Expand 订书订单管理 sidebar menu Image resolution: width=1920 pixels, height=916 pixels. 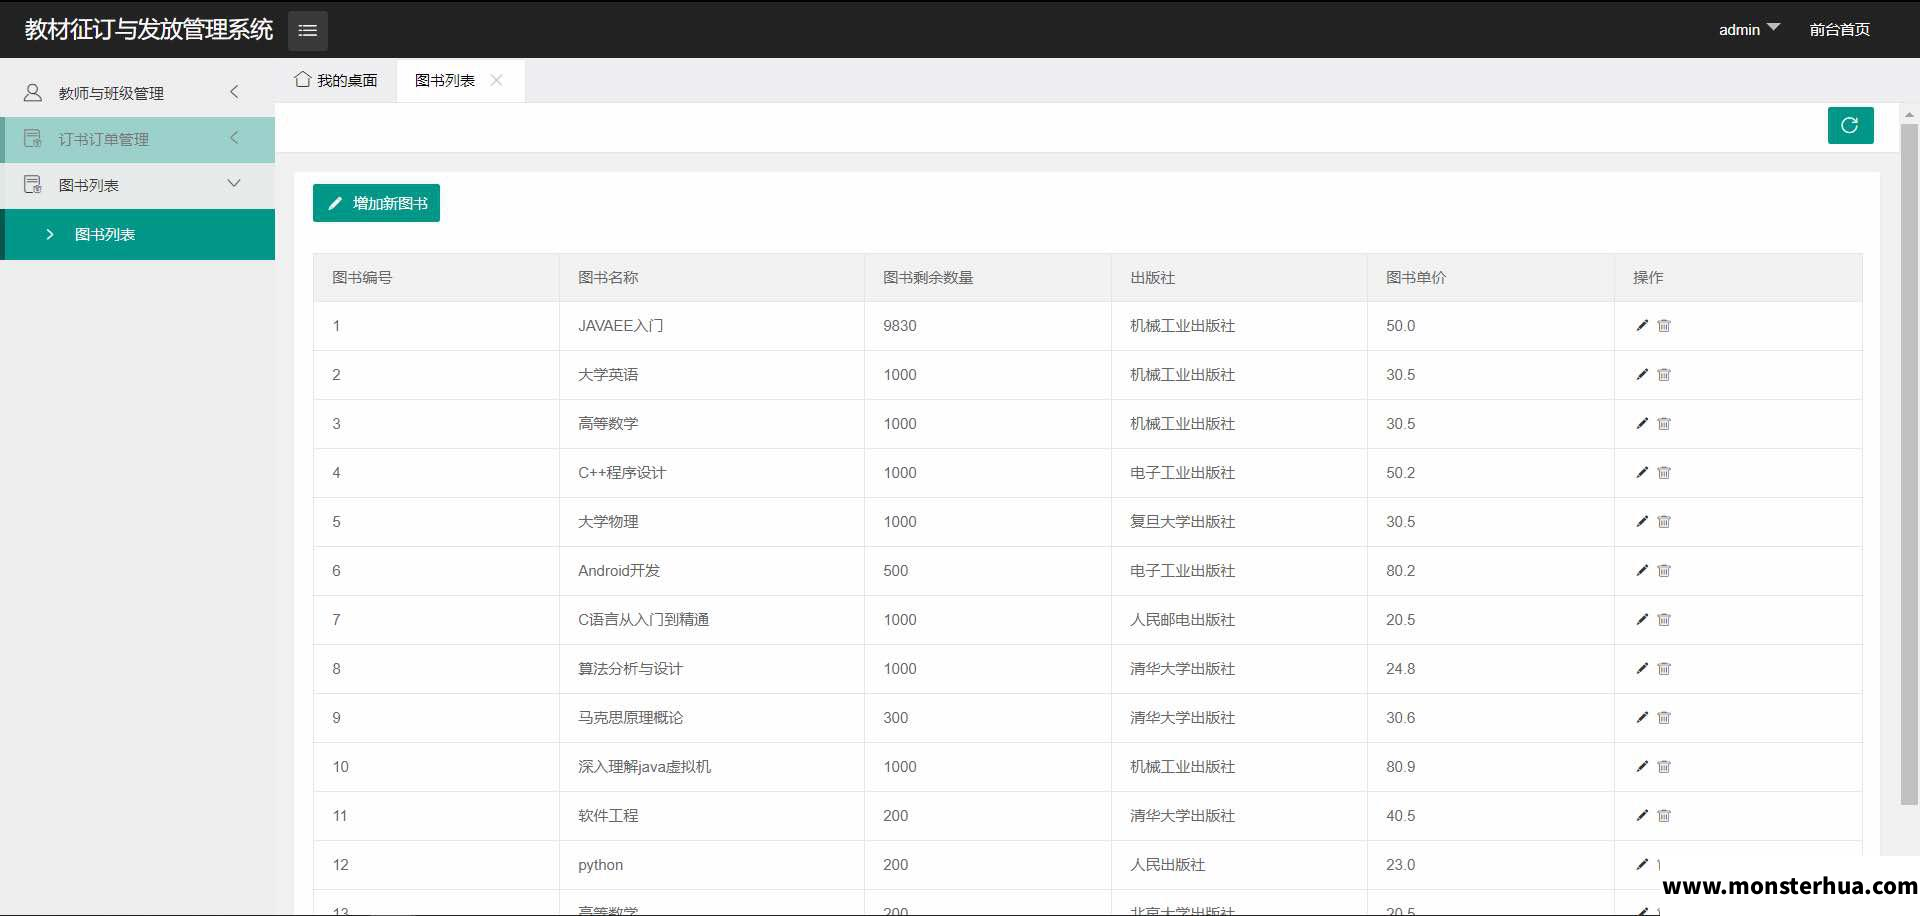pyautogui.click(x=138, y=139)
